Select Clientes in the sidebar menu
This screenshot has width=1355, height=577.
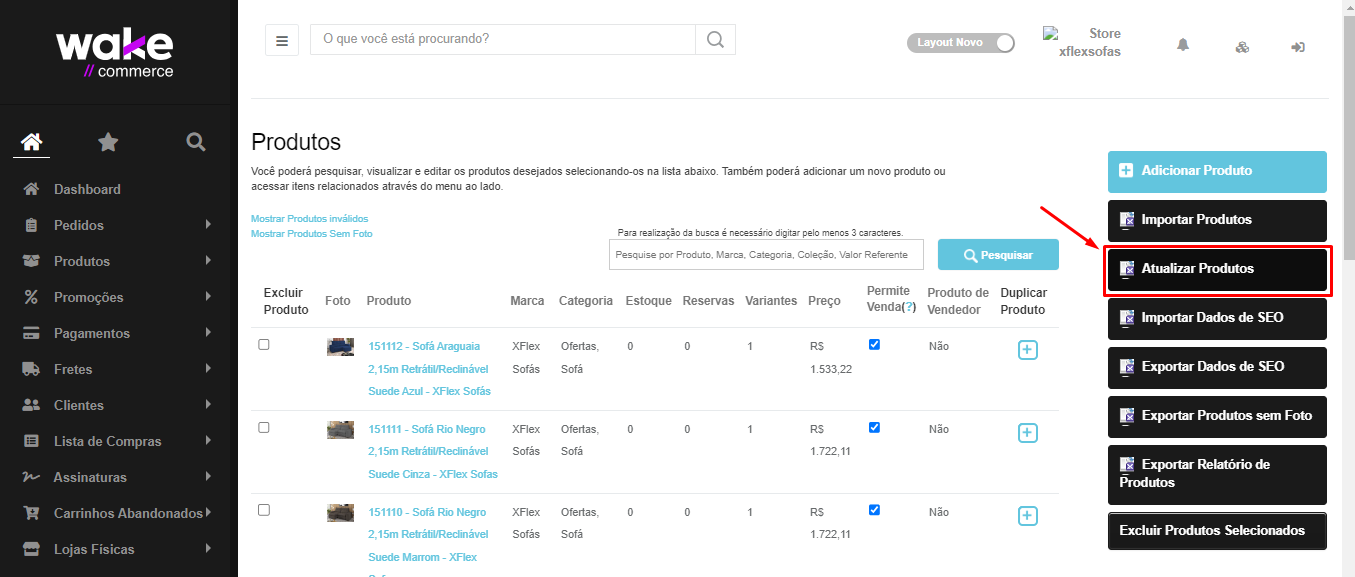(x=78, y=405)
